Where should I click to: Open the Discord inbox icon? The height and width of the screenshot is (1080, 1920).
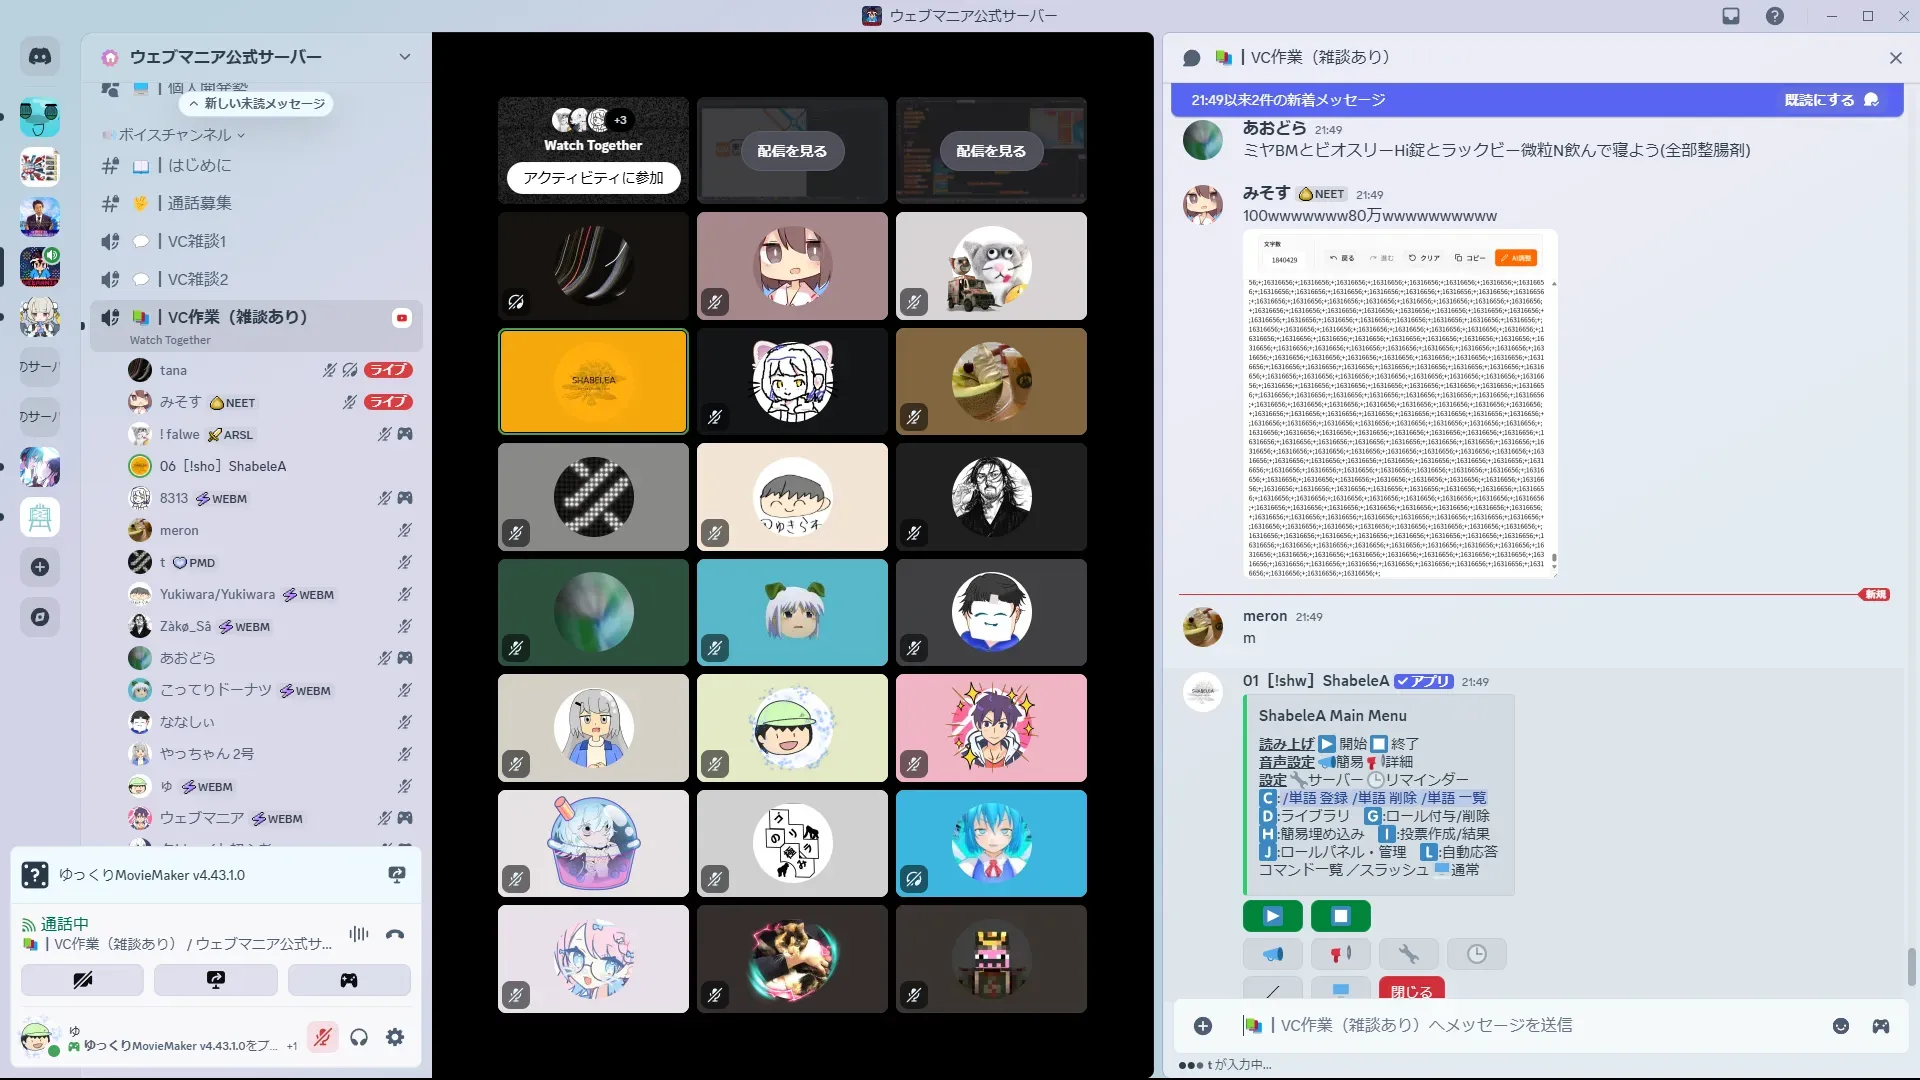pos(1731,16)
